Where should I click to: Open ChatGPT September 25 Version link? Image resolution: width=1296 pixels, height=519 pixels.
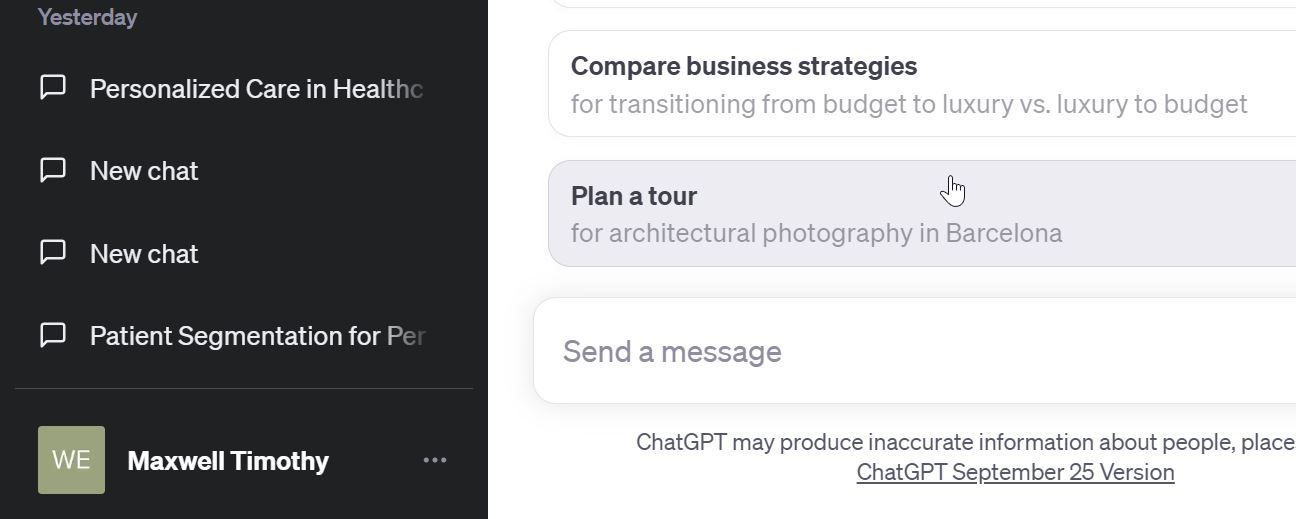tap(1015, 472)
